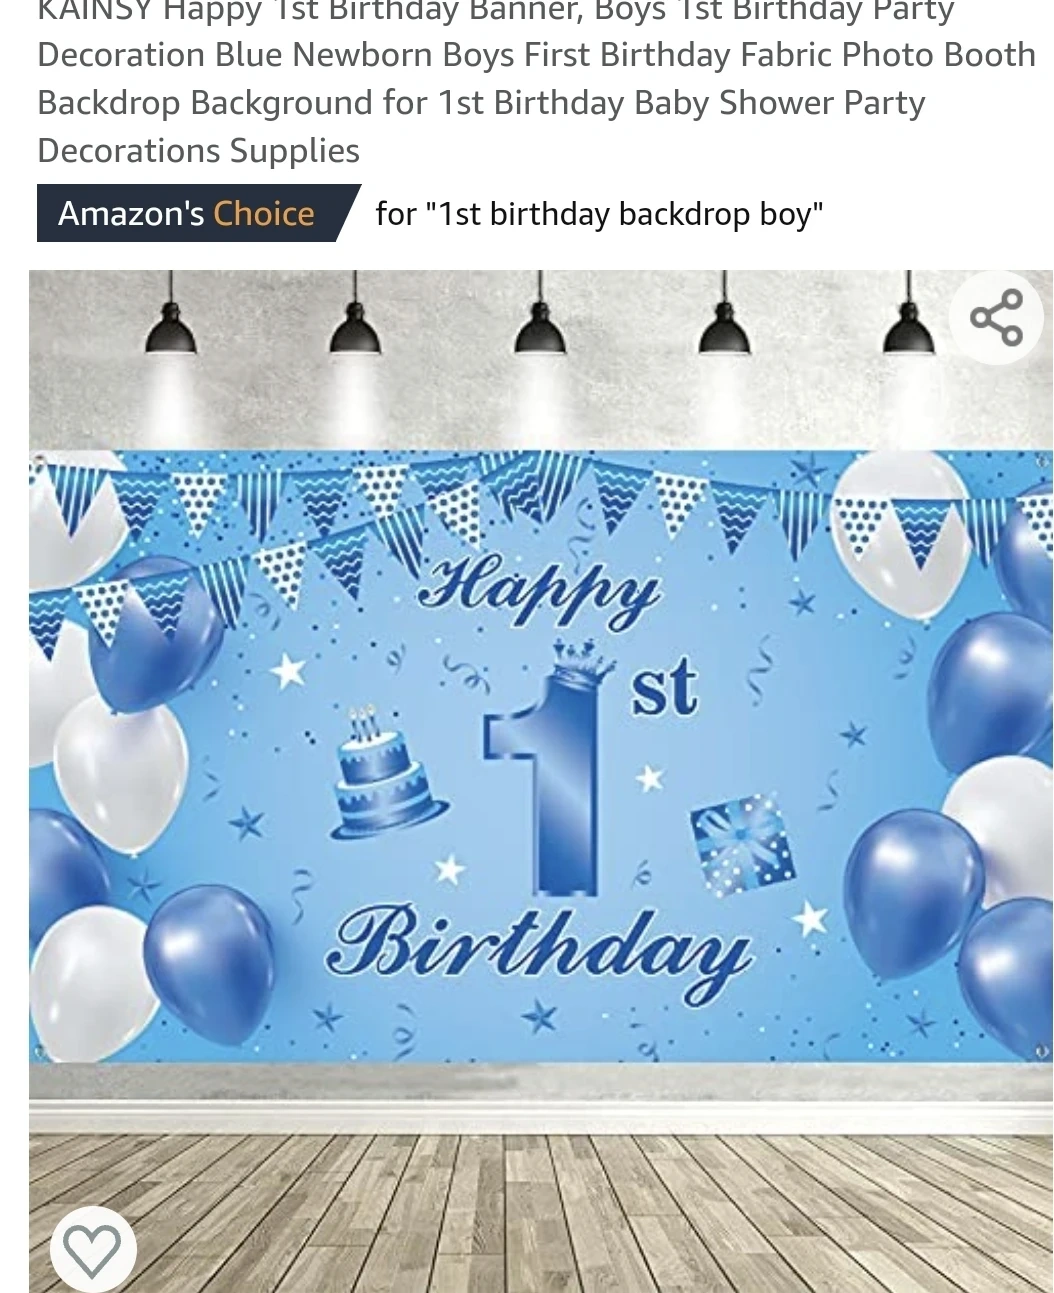Tap the 'st' suffix beside the number
Viewport: 1054px width, 1293px height.
coord(664,689)
